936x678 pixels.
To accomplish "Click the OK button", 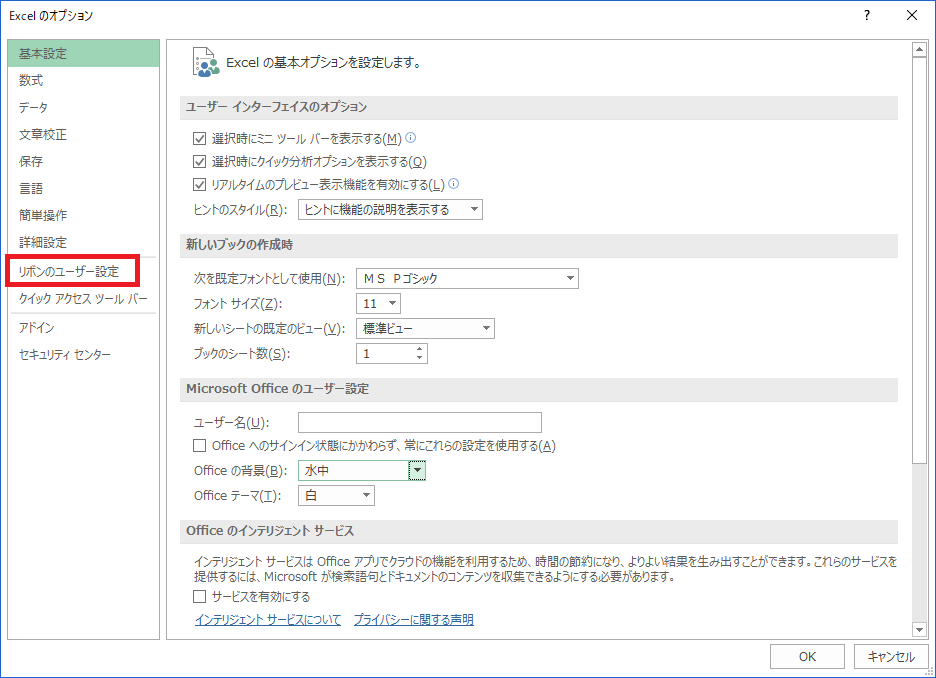I will pos(807,657).
